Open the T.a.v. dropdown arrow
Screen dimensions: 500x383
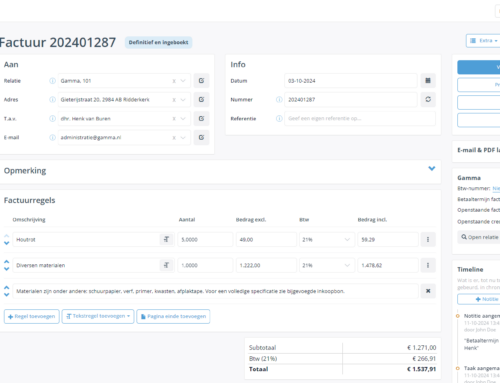click(183, 118)
